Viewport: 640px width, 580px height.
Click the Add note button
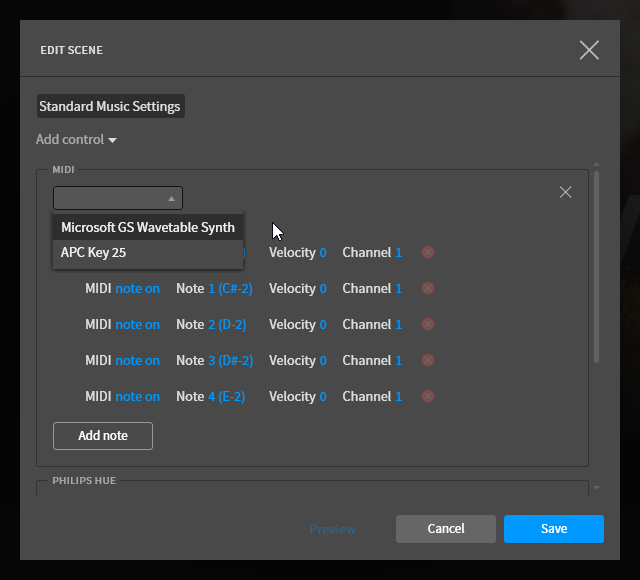pyautogui.click(x=103, y=436)
